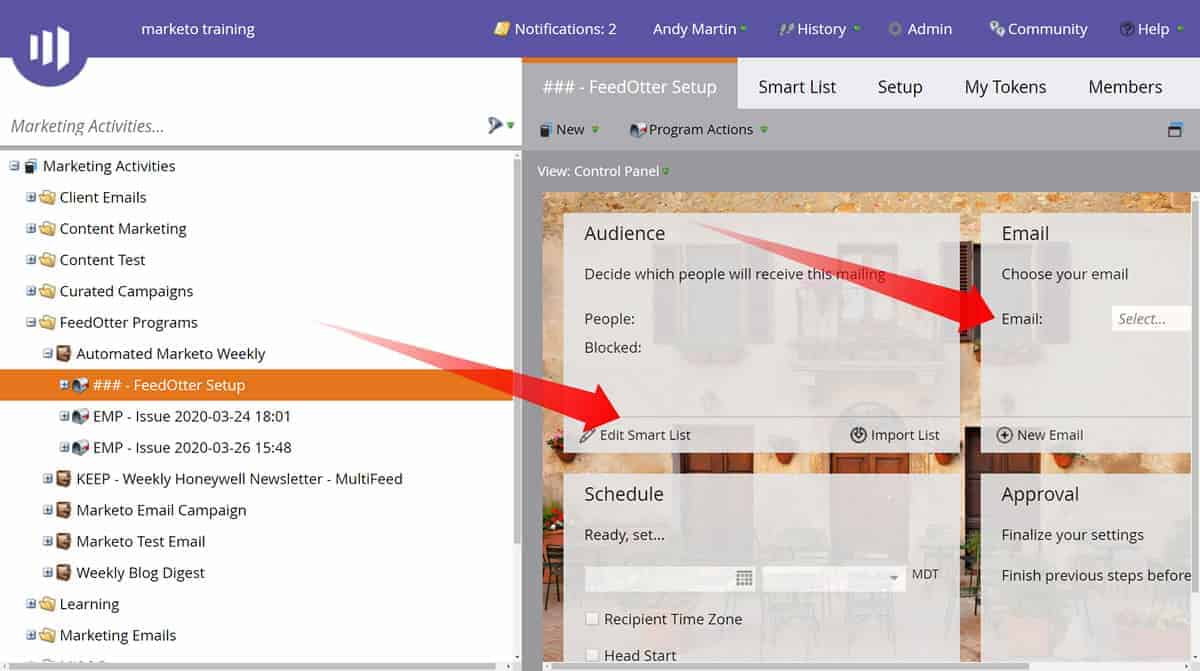Screen dimensions: 1200x671
Task: Select Marketo Email Campaign tree item
Action: (x=161, y=510)
